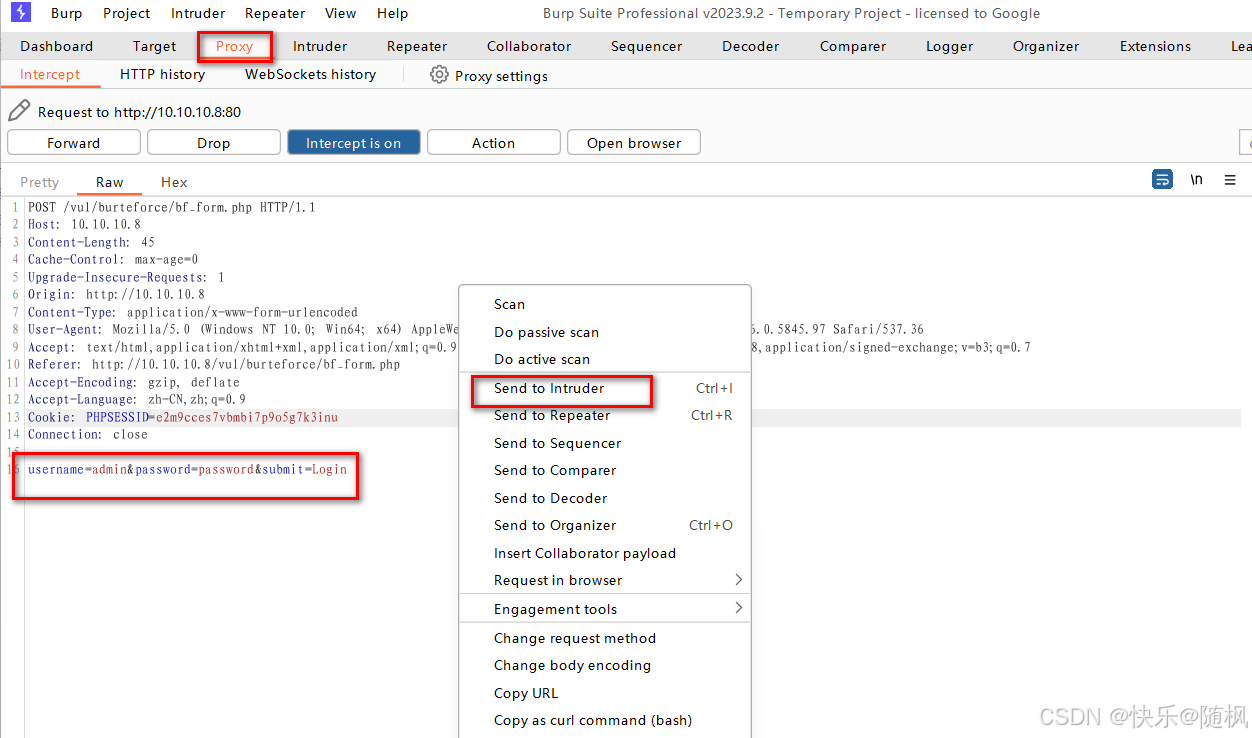
Task: Choose Change request method
Action: (x=605, y=638)
